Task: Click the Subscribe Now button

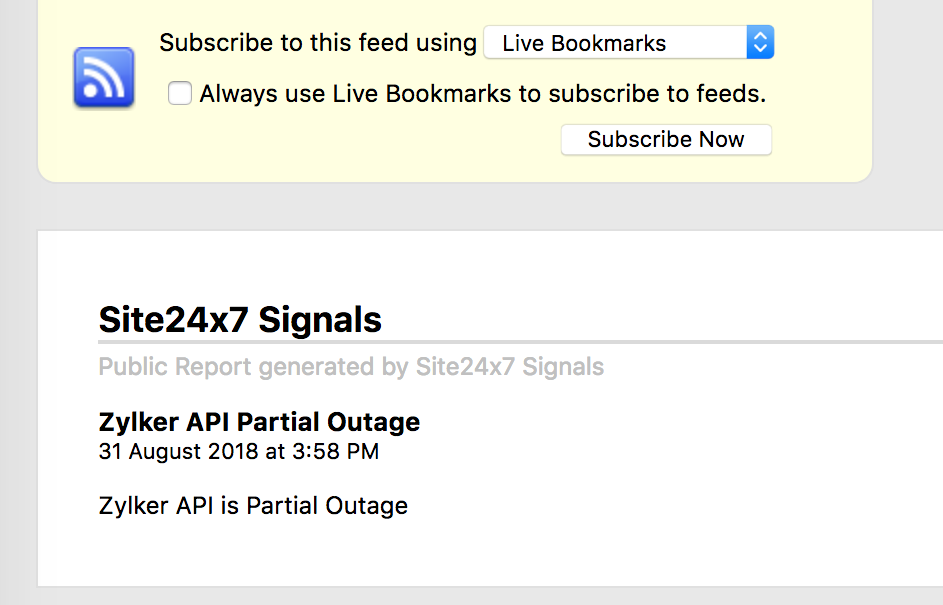Action: [666, 140]
